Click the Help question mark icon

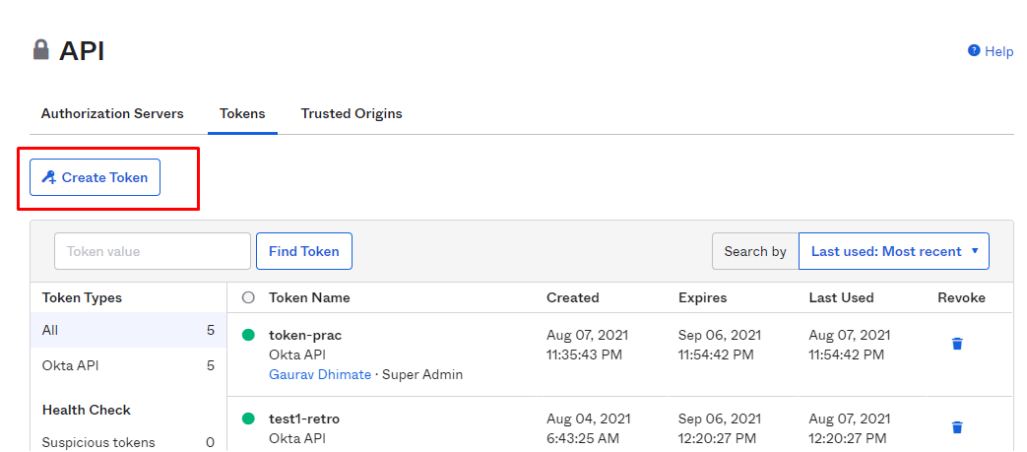click(x=973, y=51)
